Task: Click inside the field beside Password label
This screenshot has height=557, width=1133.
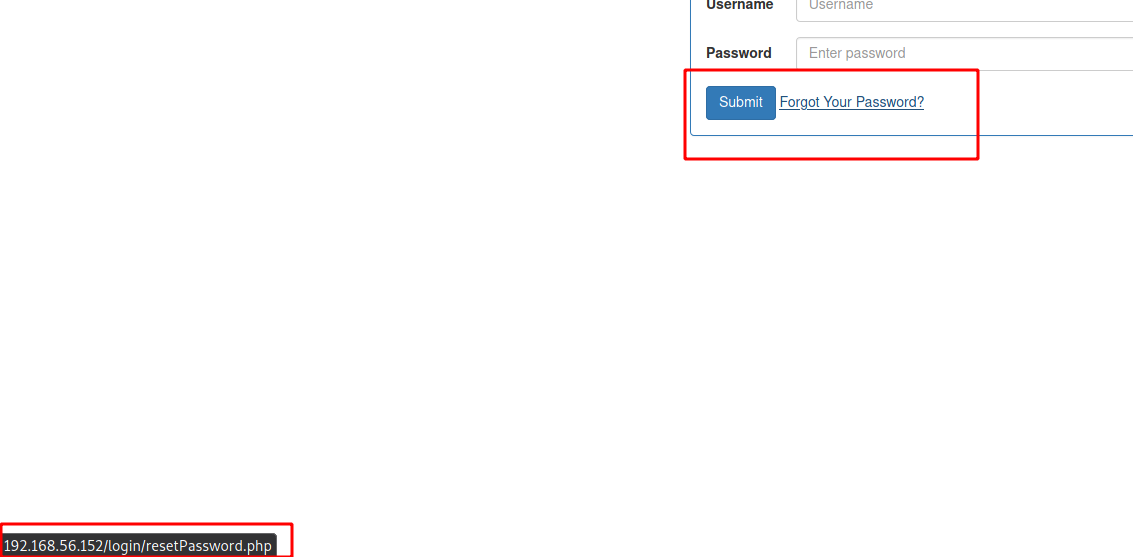Action: (965, 53)
